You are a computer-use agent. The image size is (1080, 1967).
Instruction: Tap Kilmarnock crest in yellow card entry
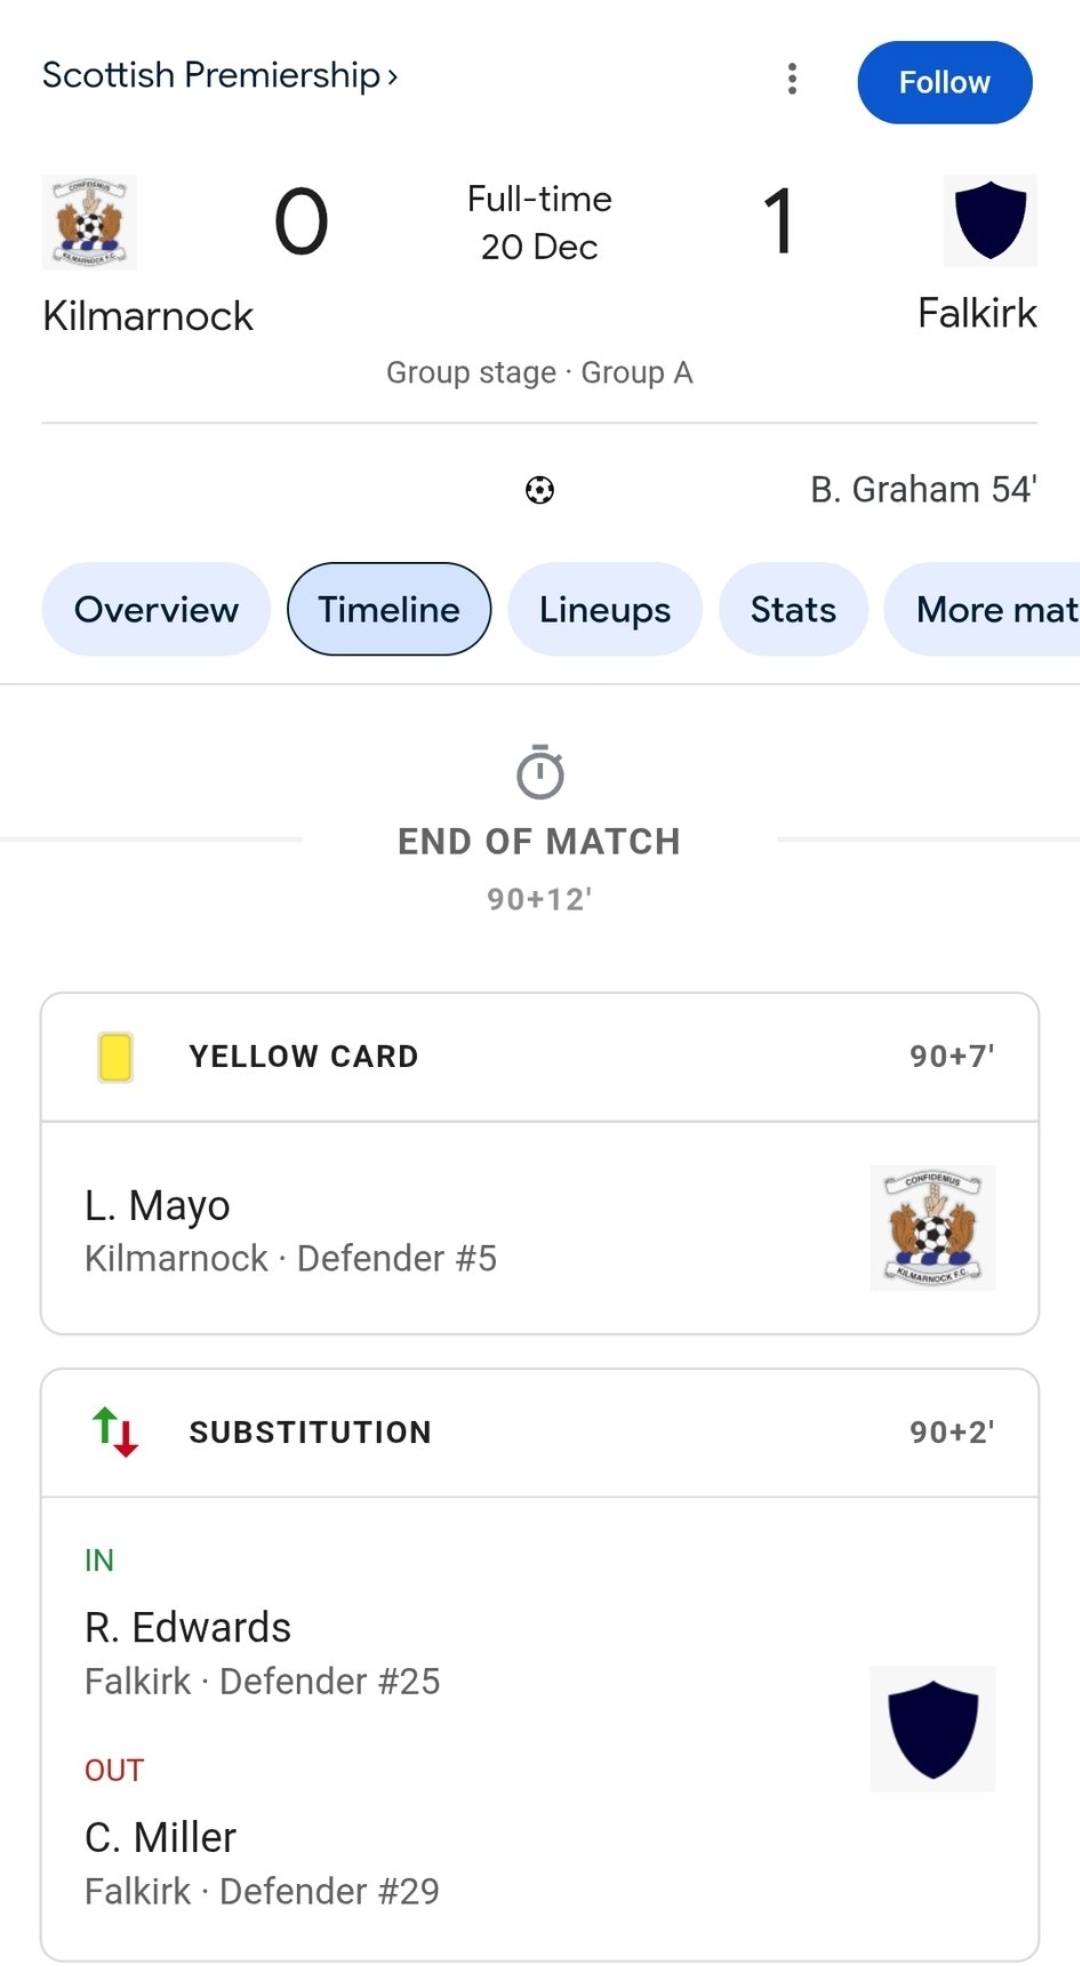(x=932, y=1228)
